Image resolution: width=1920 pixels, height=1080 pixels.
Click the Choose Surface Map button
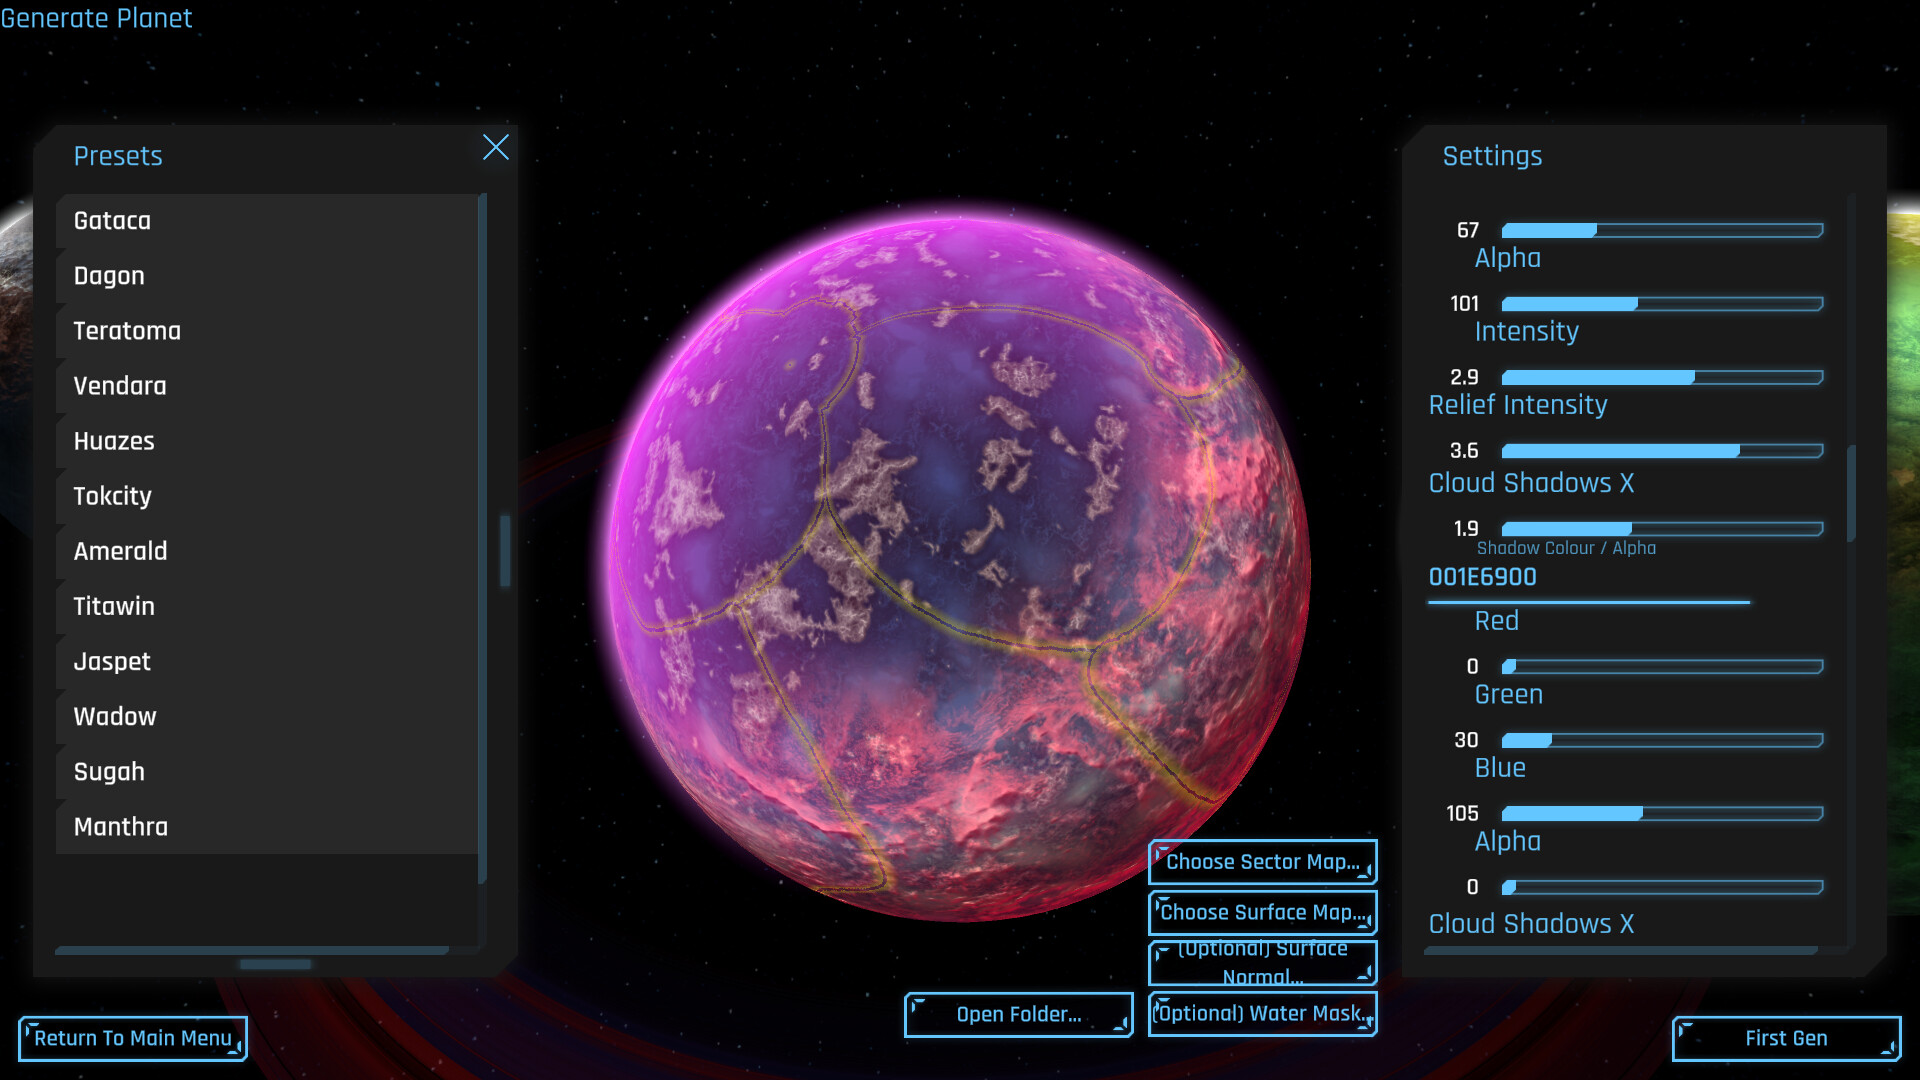[x=1262, y=912]
